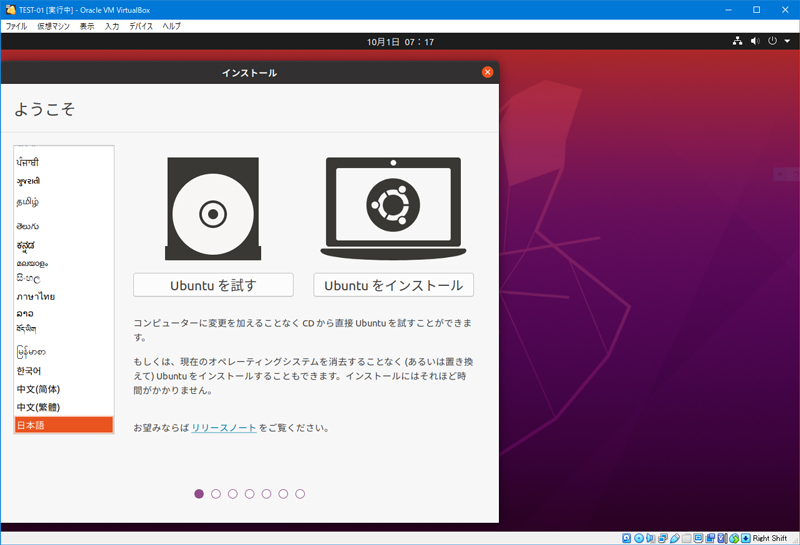Open the デバイス menu
The height and width of the screenshot is (545, 800).
point(141,26)
